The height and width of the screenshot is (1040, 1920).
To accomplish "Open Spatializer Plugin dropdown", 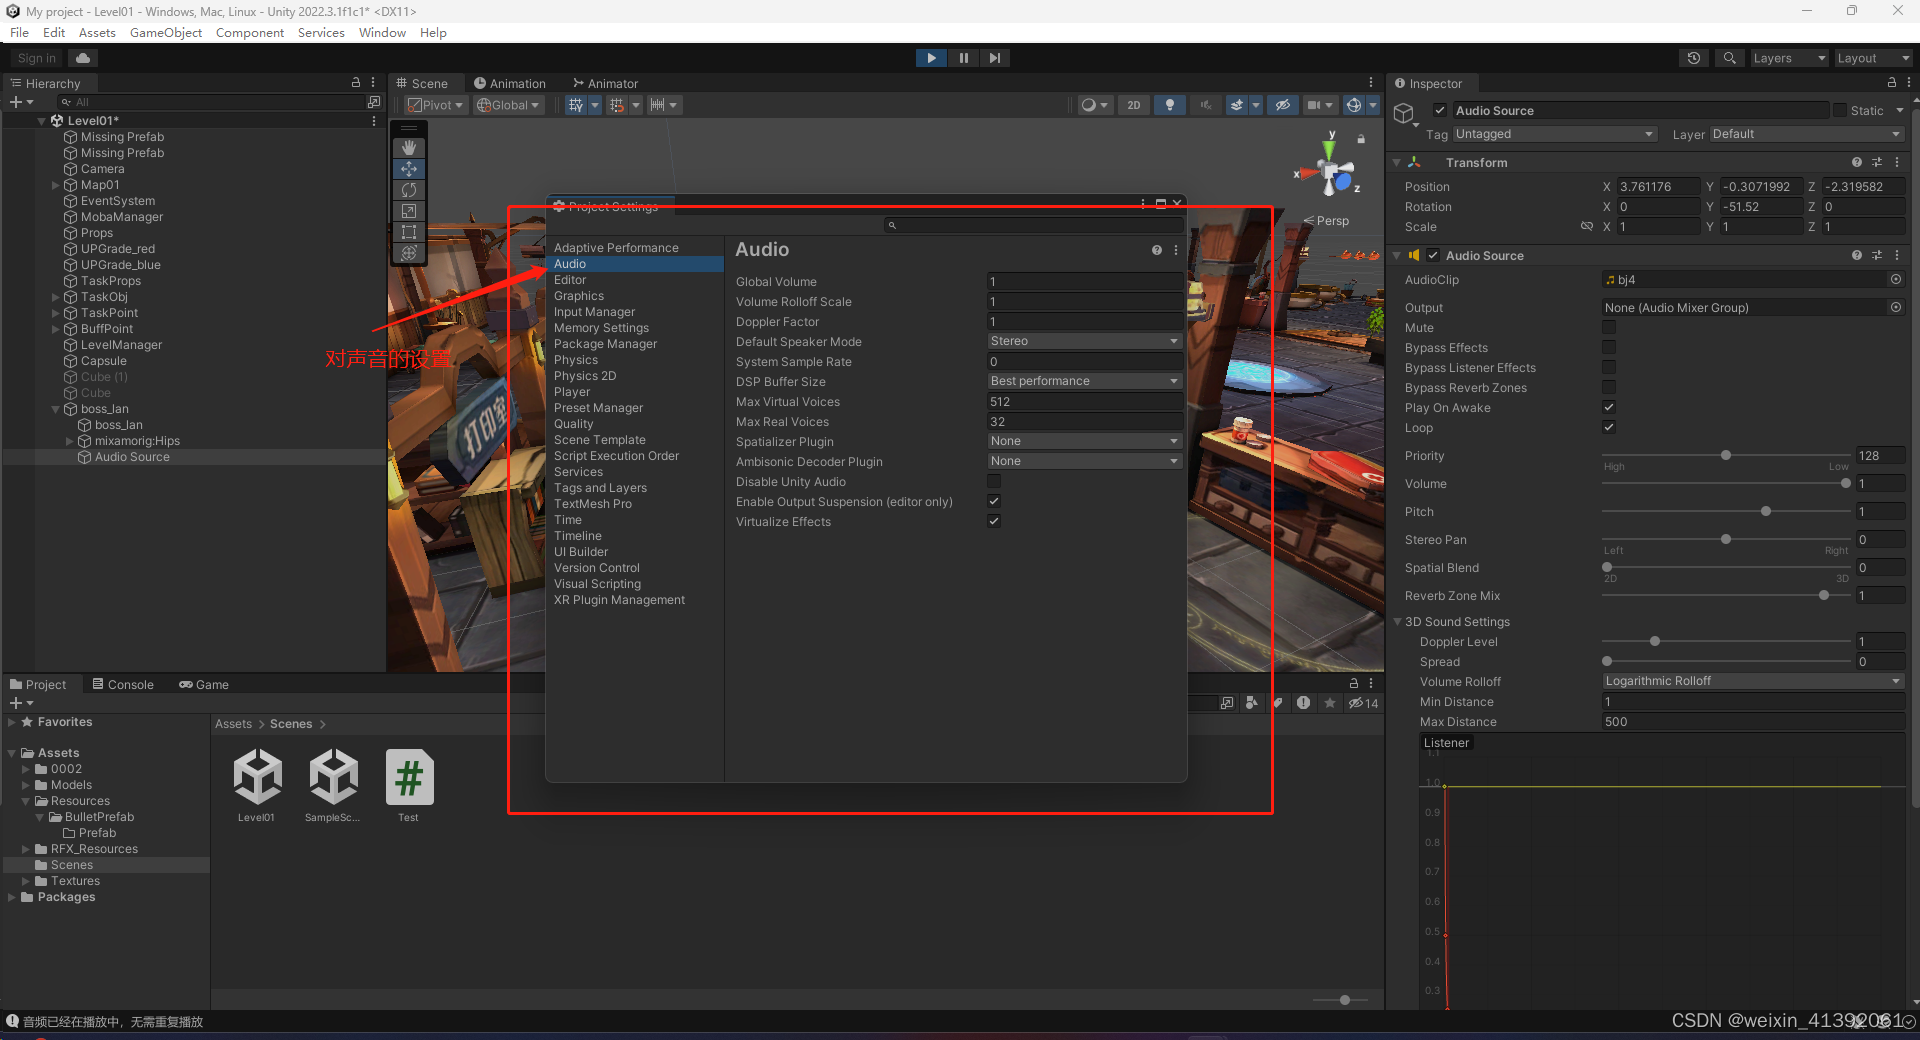I will (1084, 441).
